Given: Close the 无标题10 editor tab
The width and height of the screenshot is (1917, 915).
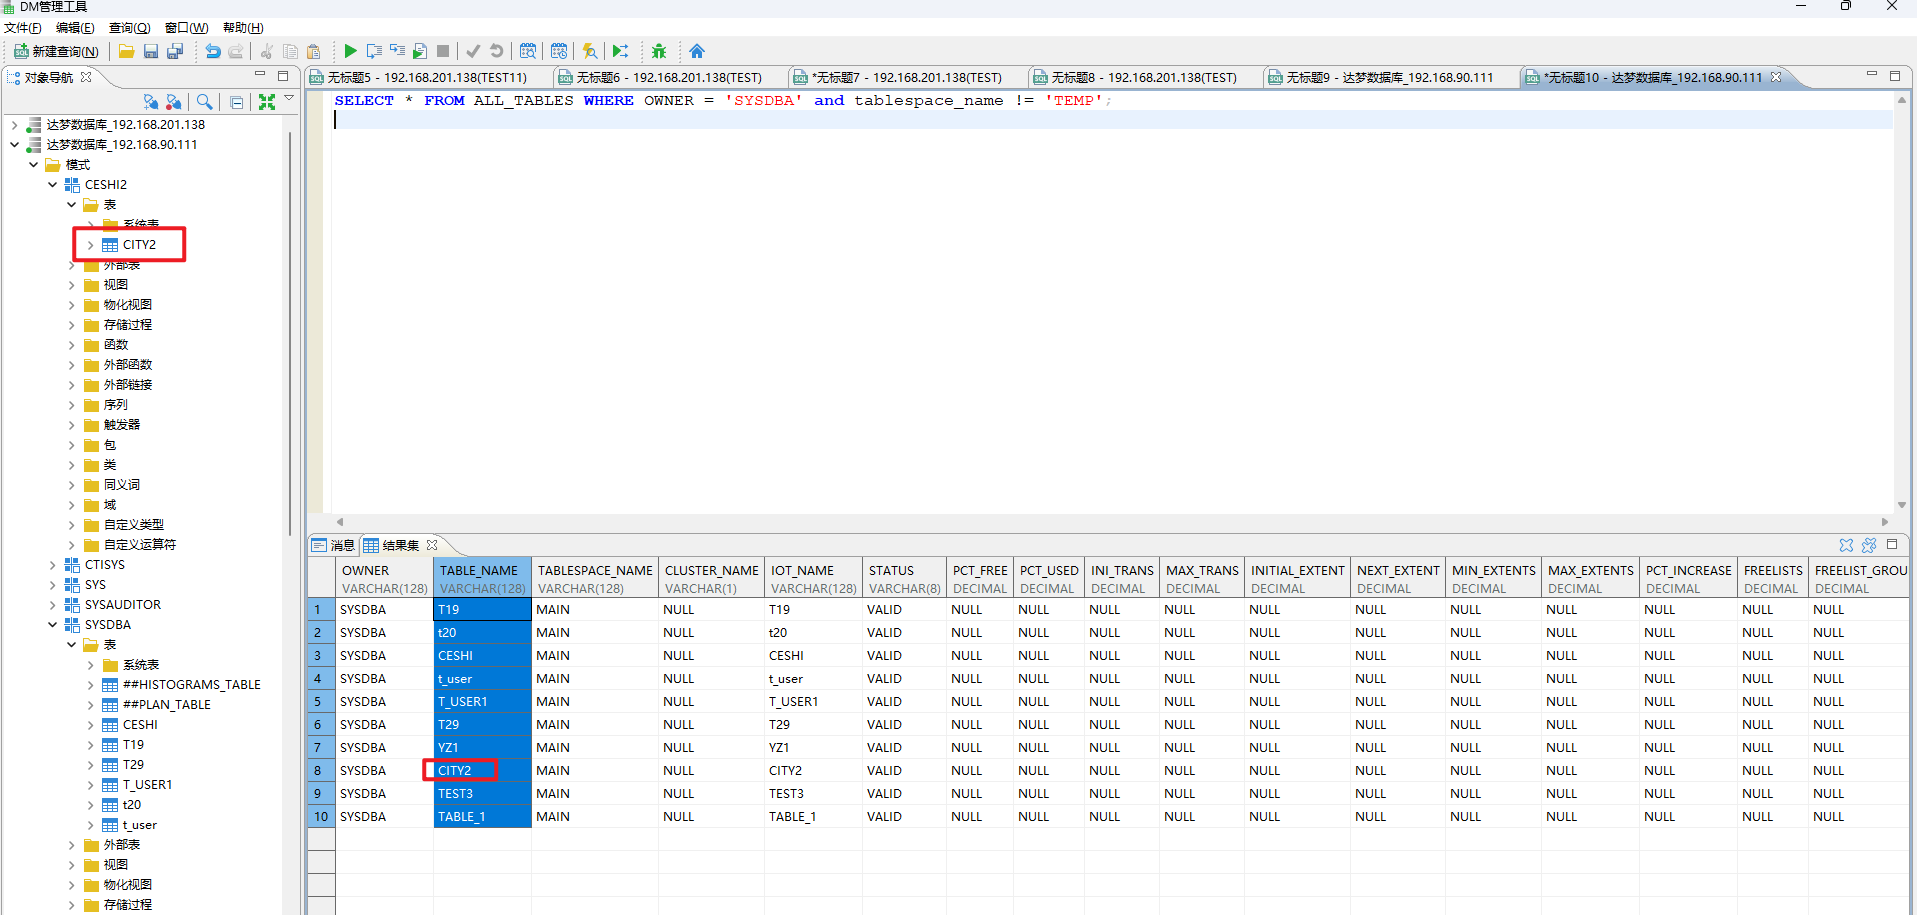Looking at the screenshot, I should (1776, 77).
